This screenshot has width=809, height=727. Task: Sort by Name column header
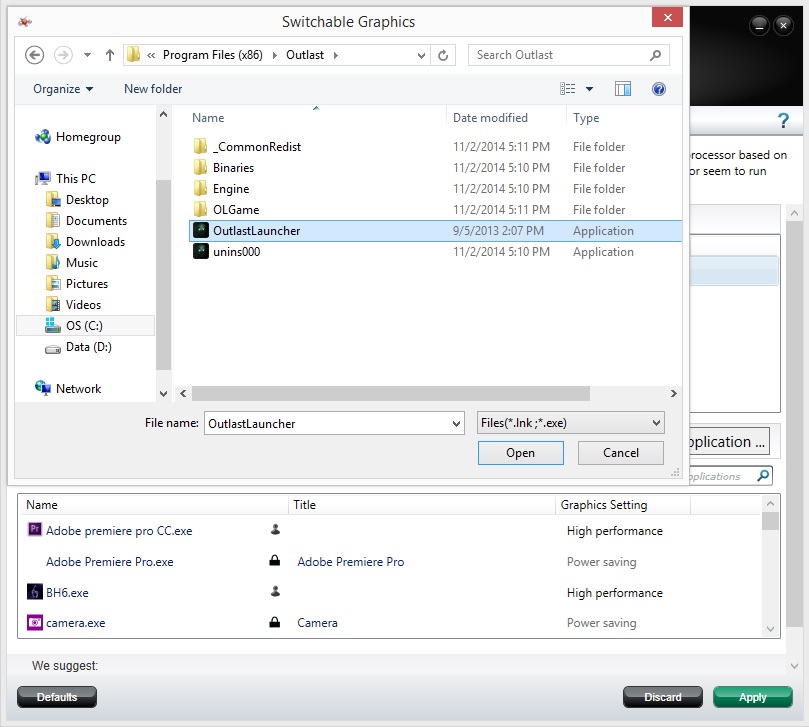pyautogui.click(x=208, y=118)
